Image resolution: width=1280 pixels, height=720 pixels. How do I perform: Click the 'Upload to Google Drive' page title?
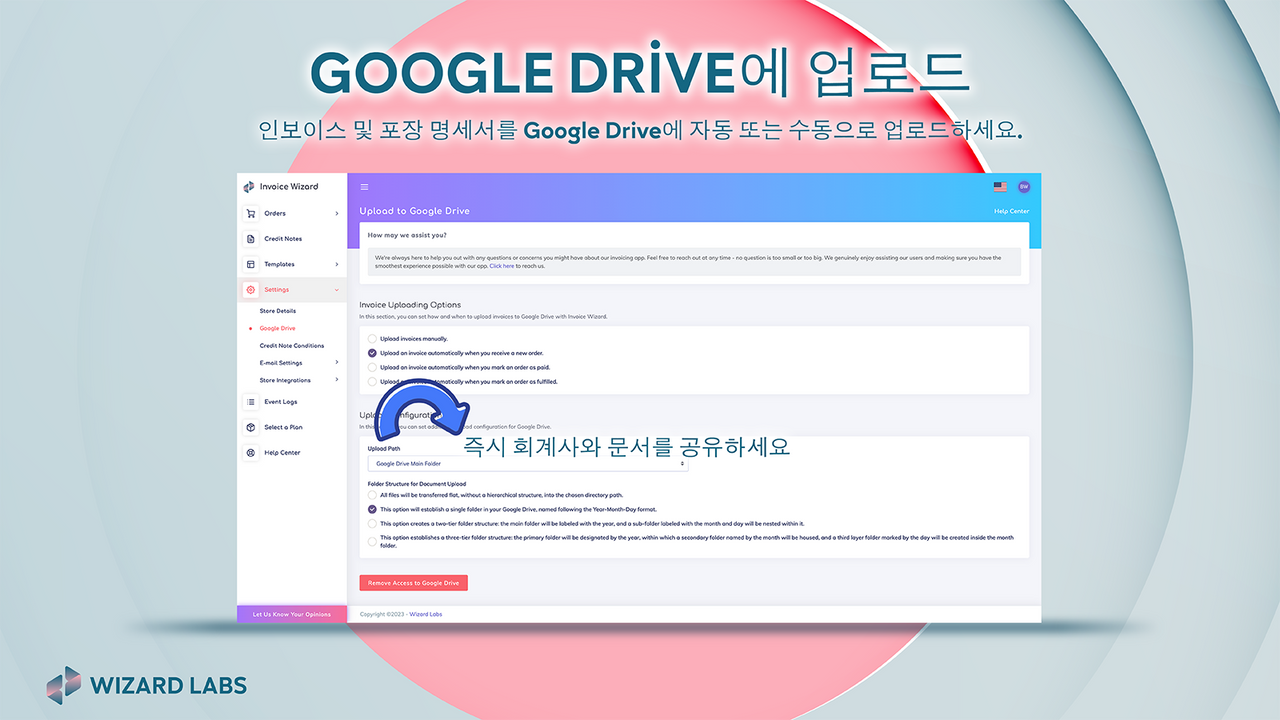click(x=414, y=211)
